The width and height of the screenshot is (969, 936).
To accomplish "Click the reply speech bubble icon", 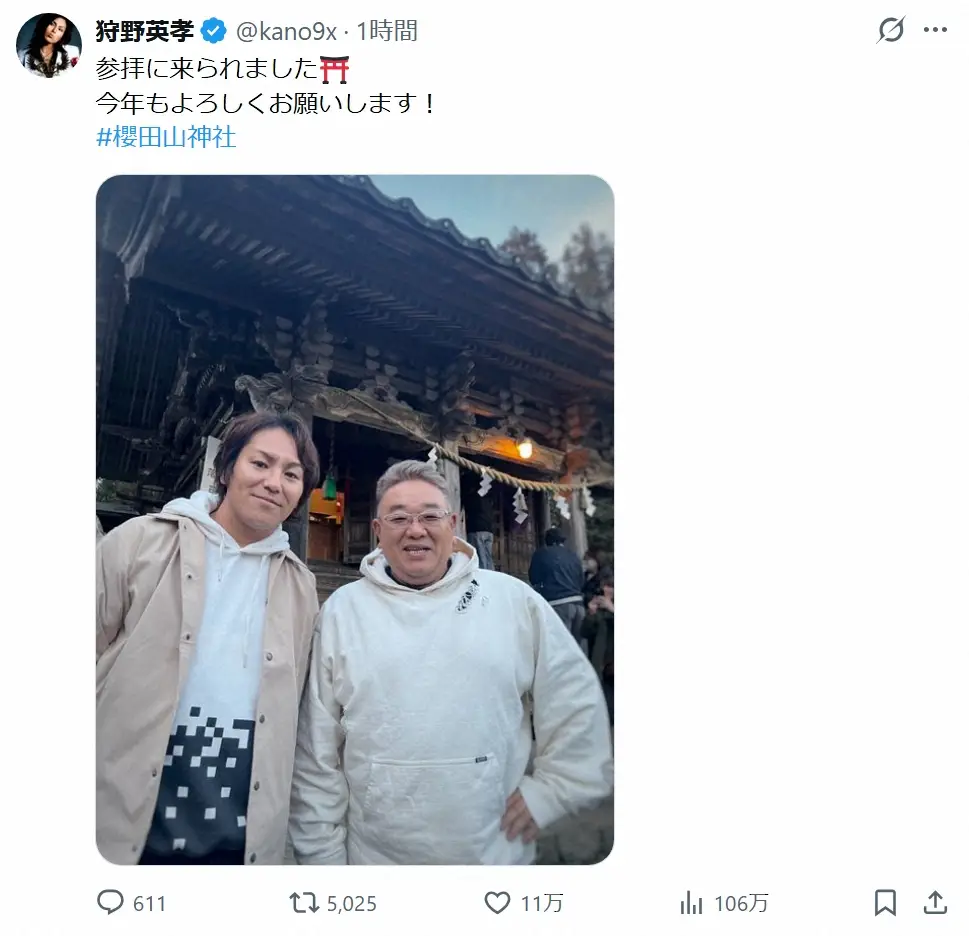I will coord(111,903).
